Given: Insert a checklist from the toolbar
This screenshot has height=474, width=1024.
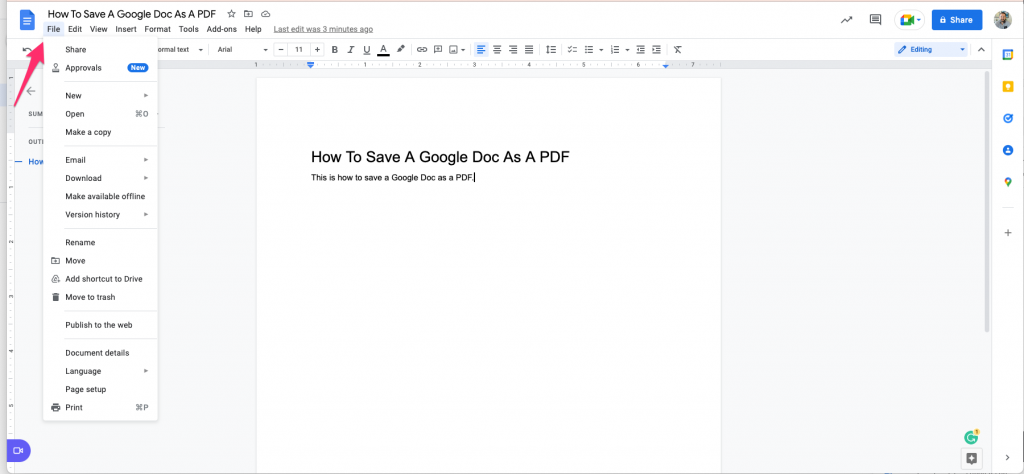Looking at the screenshot, I should click(573, 50).
